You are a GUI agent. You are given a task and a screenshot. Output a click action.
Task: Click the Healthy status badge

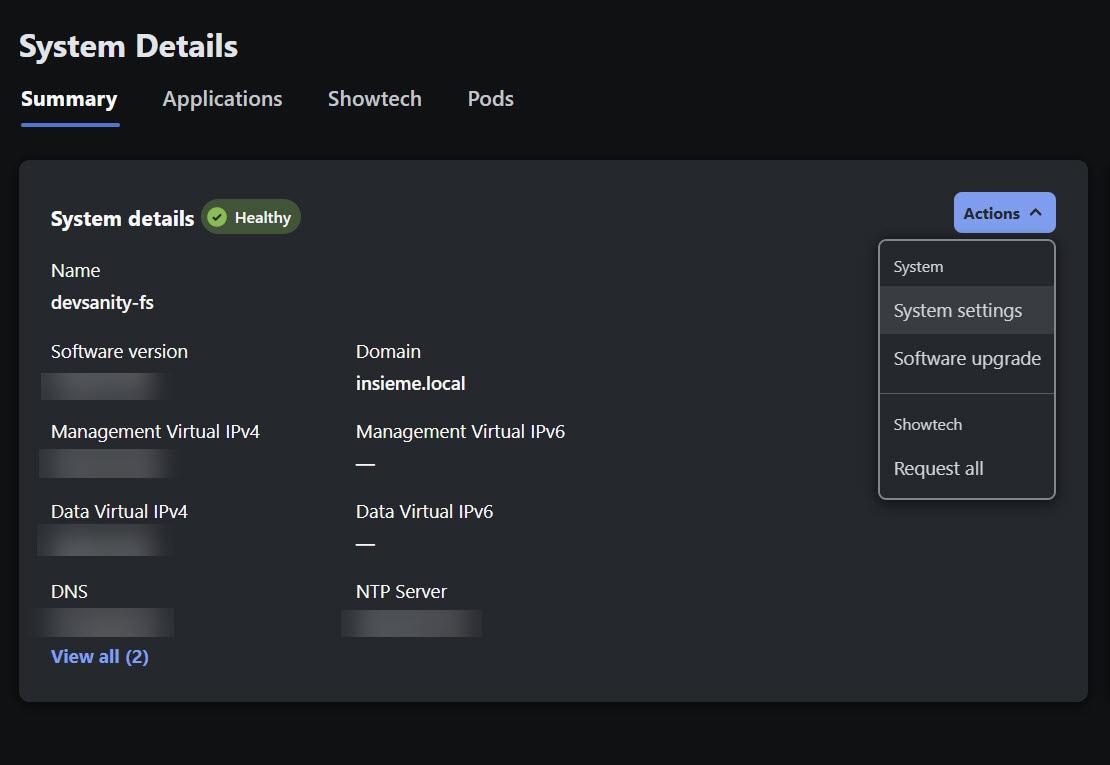251,217
